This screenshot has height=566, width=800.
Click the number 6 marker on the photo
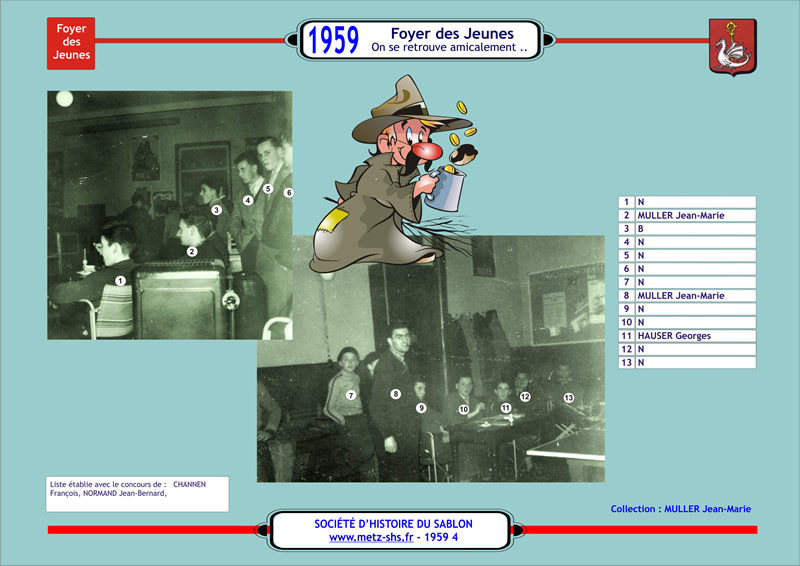[289, 192]
